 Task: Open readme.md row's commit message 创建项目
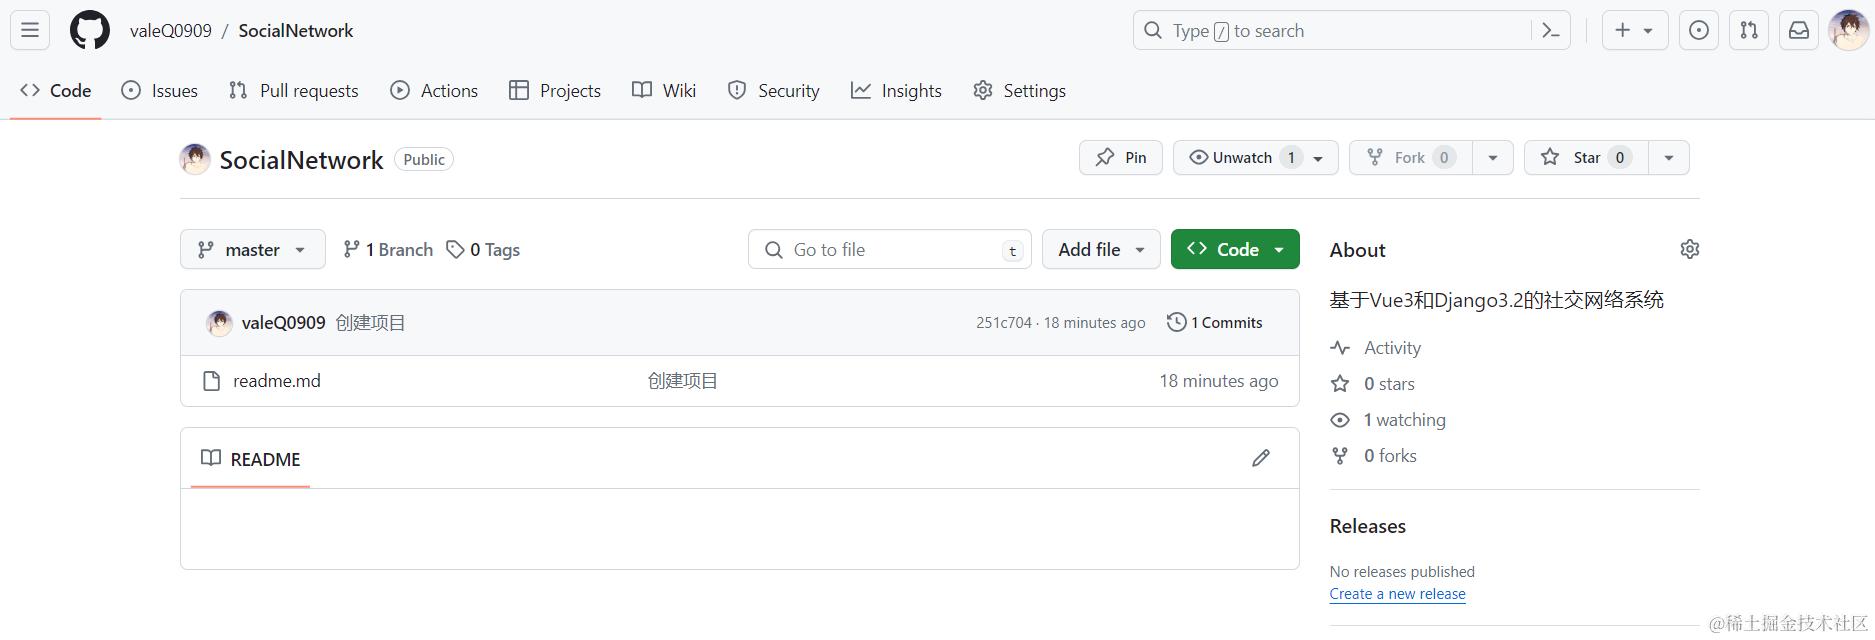tap(683, 381)
